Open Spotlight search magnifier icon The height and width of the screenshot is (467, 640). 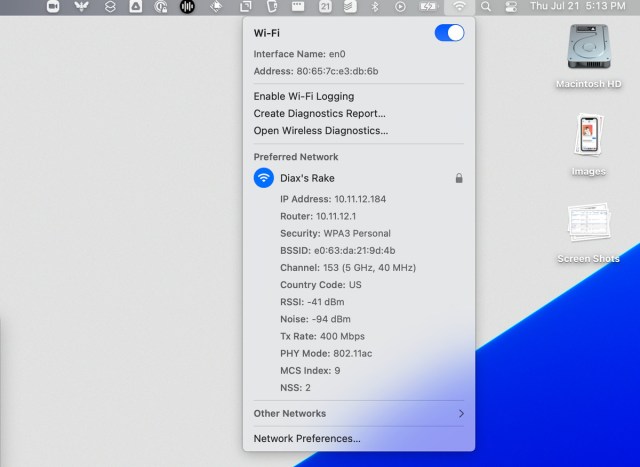tap(486, 6)
